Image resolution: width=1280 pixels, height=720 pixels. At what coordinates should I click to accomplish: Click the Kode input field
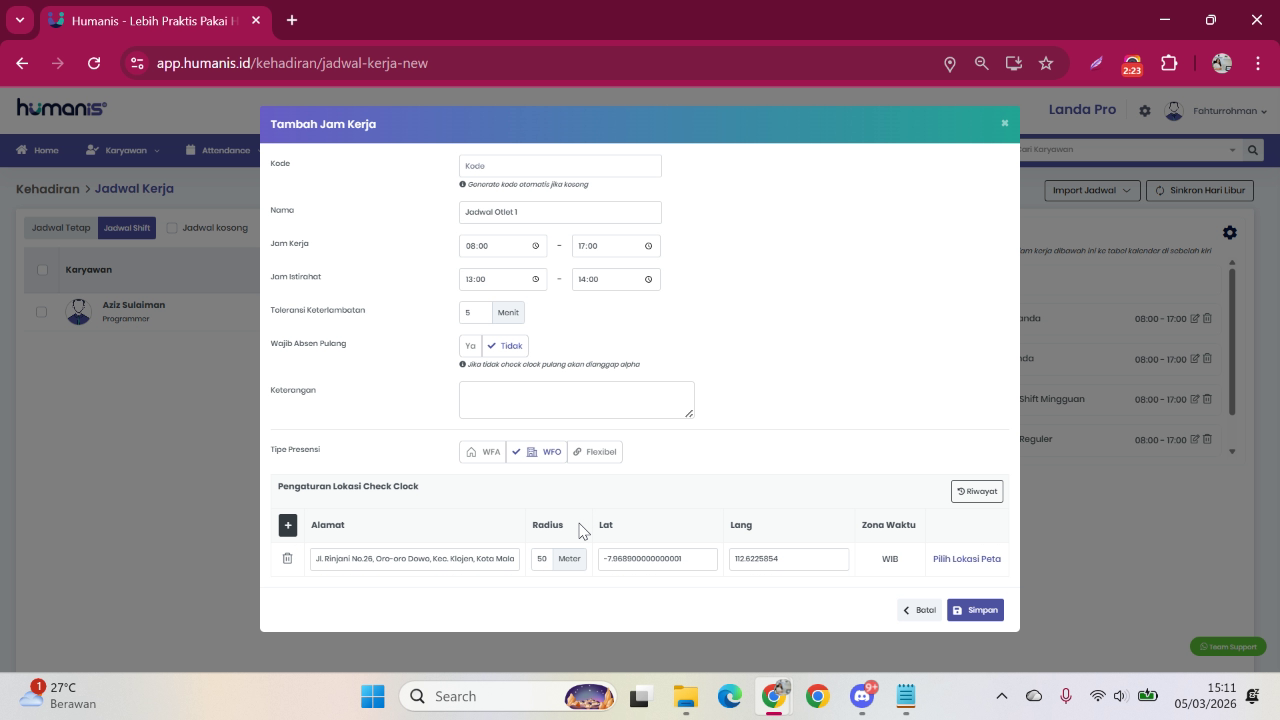point(560,166)
